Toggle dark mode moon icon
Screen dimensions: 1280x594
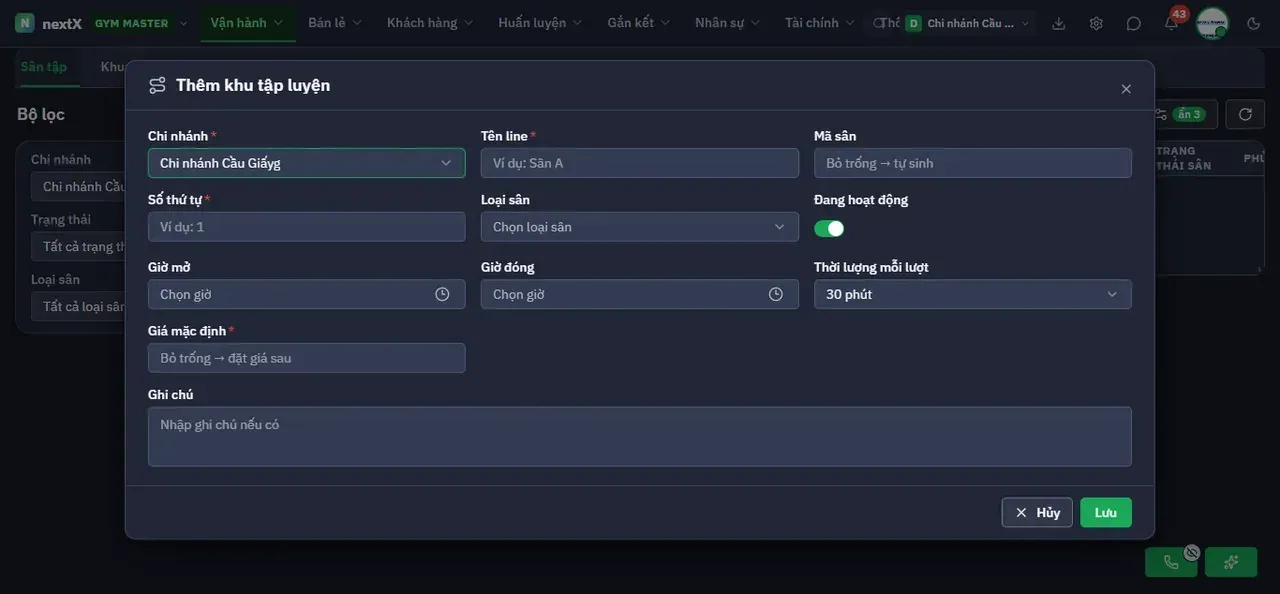pyautogui.click(x=1254, y=23)
